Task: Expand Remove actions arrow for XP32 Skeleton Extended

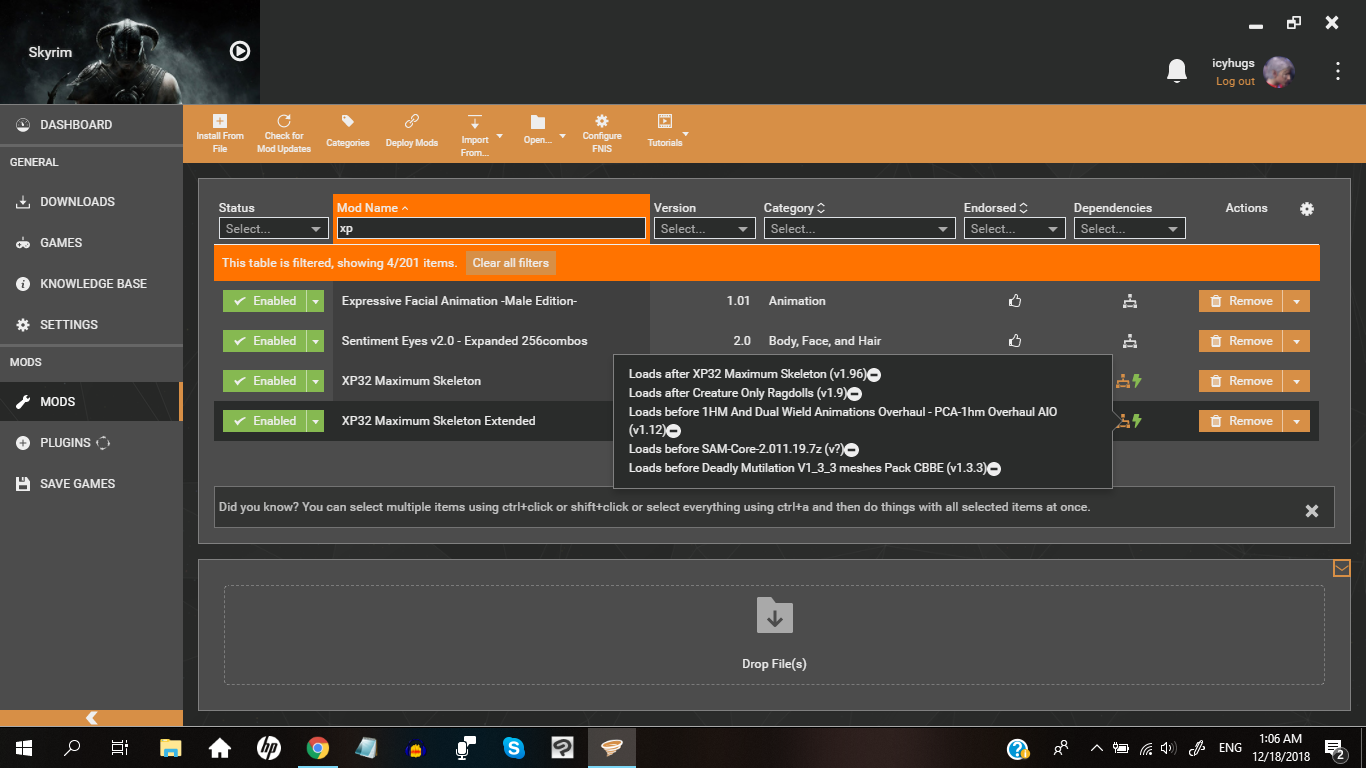Action: [1297, 421]
